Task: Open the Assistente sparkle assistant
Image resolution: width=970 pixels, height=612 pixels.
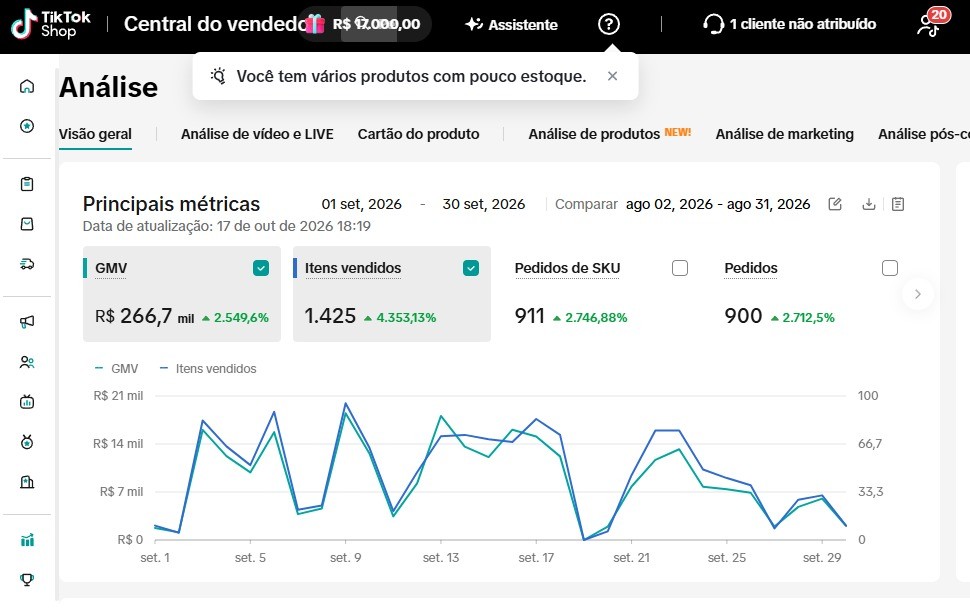Action: pos(512,24)
